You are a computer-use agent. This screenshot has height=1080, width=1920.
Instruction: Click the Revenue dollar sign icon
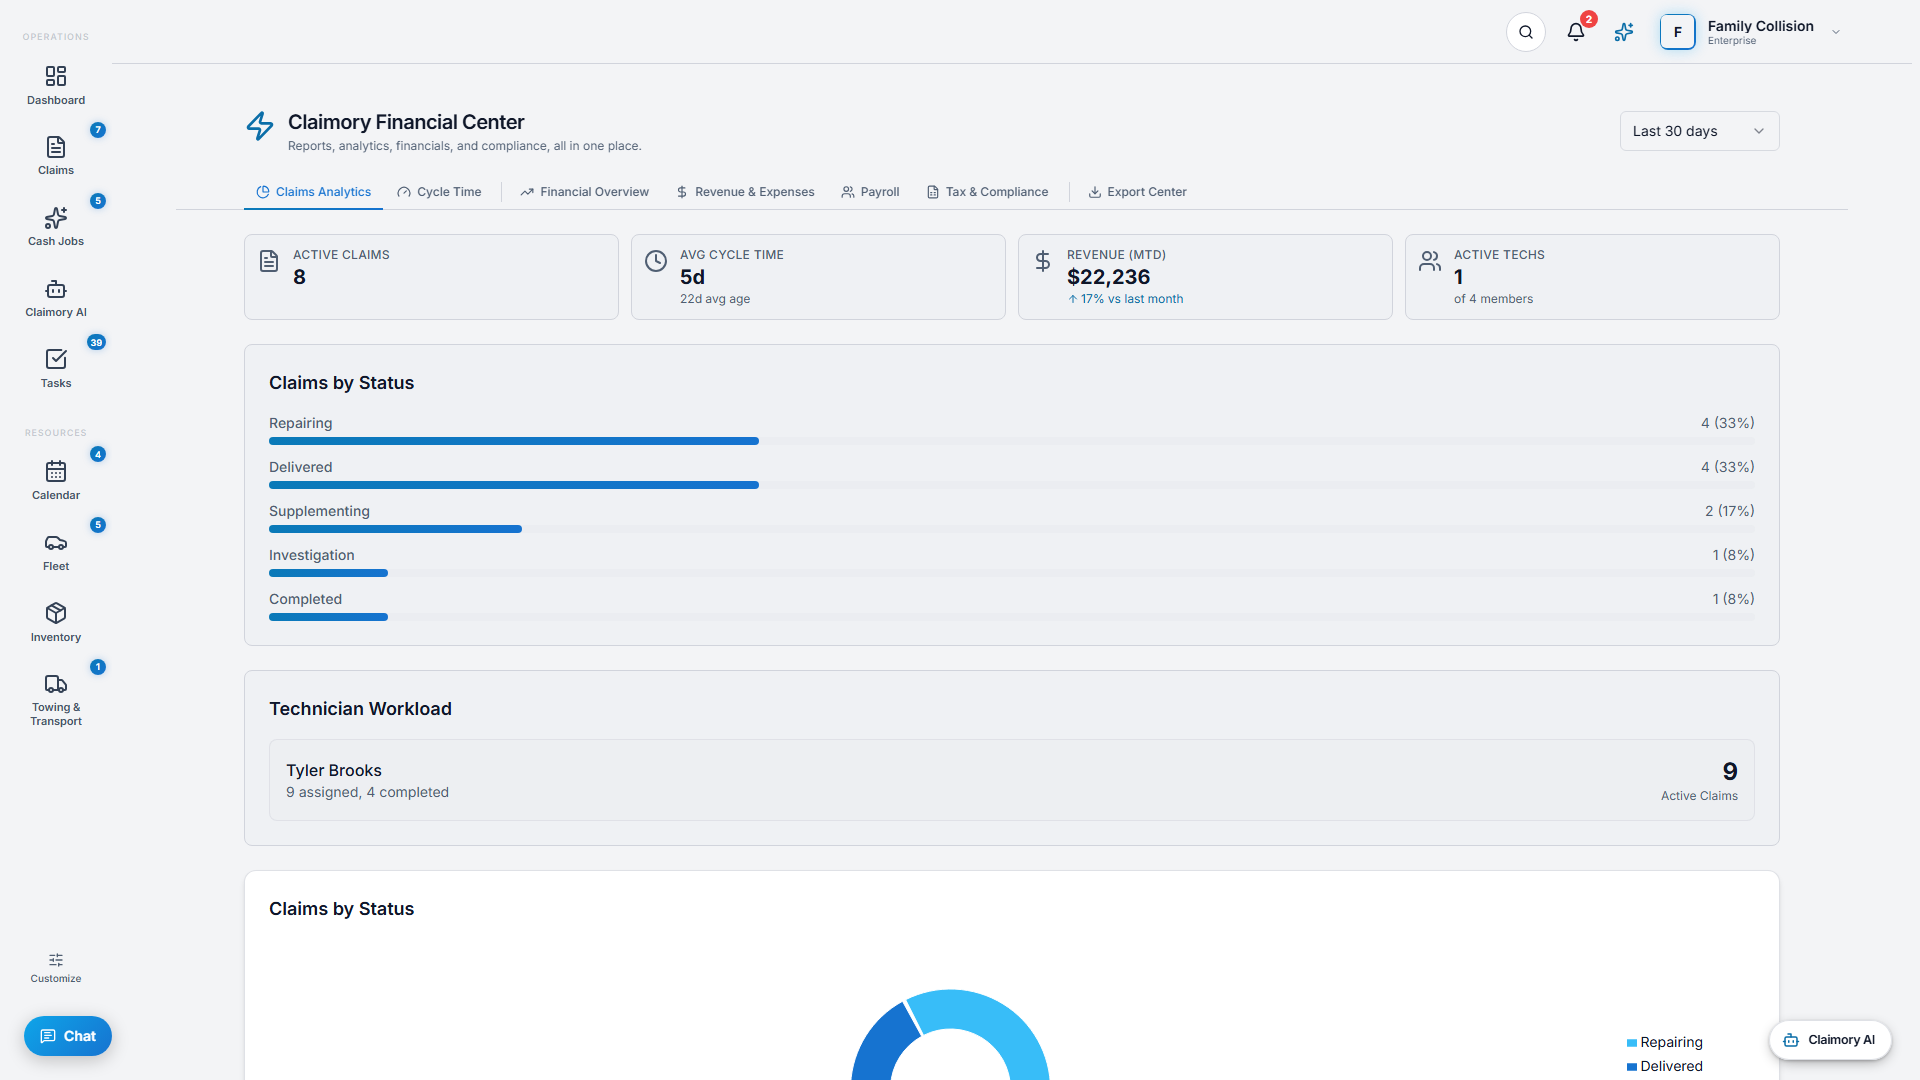1043,261
